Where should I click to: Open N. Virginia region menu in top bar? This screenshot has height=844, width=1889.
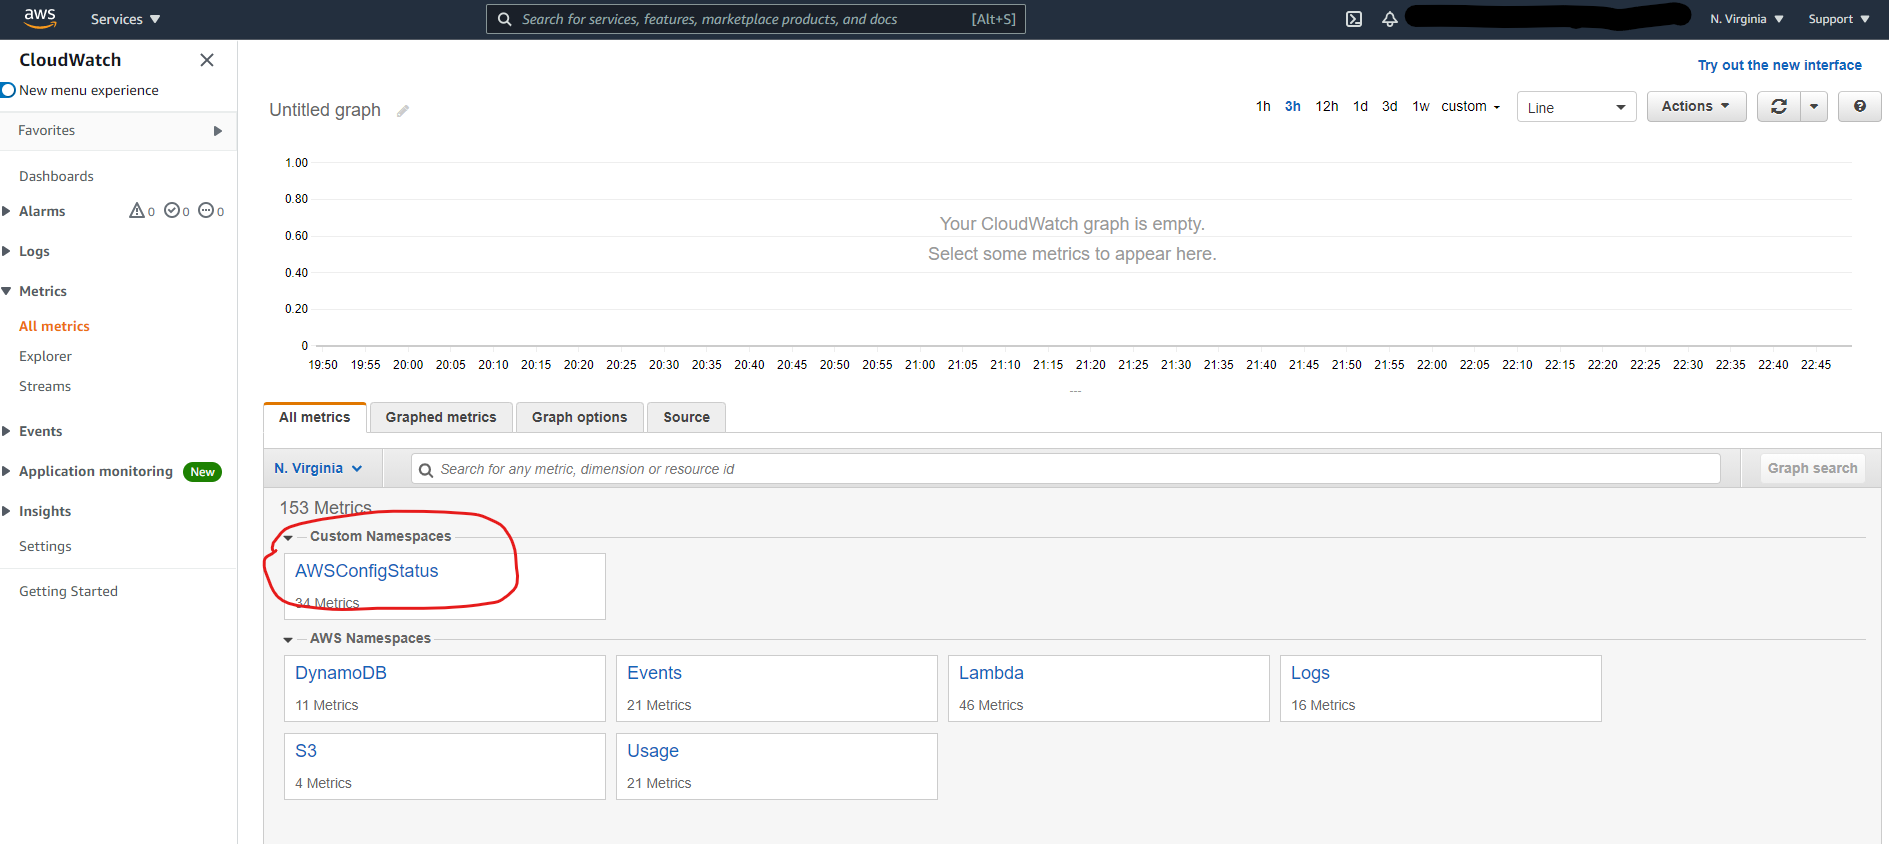pyautogui.click(x=1747, y=19)
